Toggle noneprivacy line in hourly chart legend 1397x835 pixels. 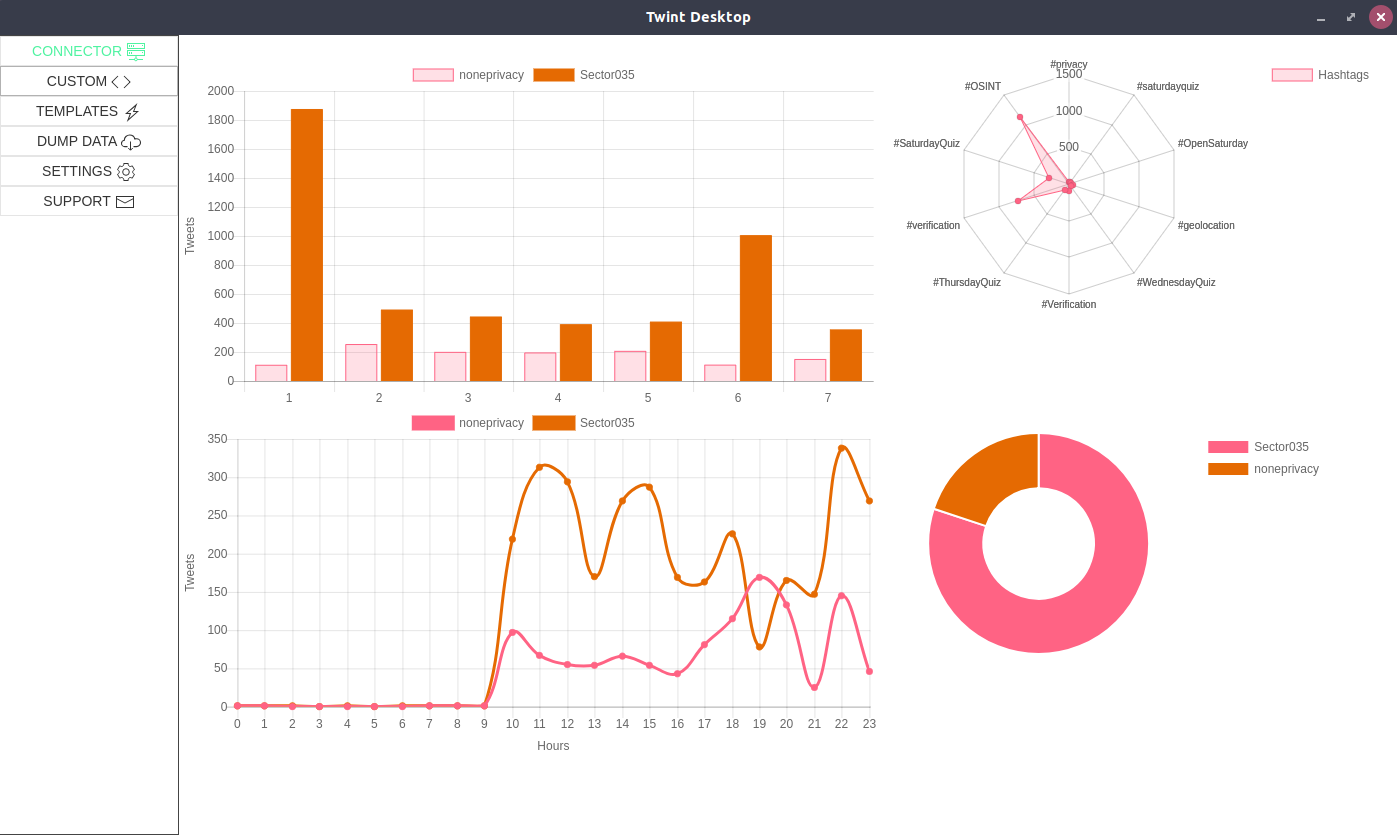pos(433,423)
